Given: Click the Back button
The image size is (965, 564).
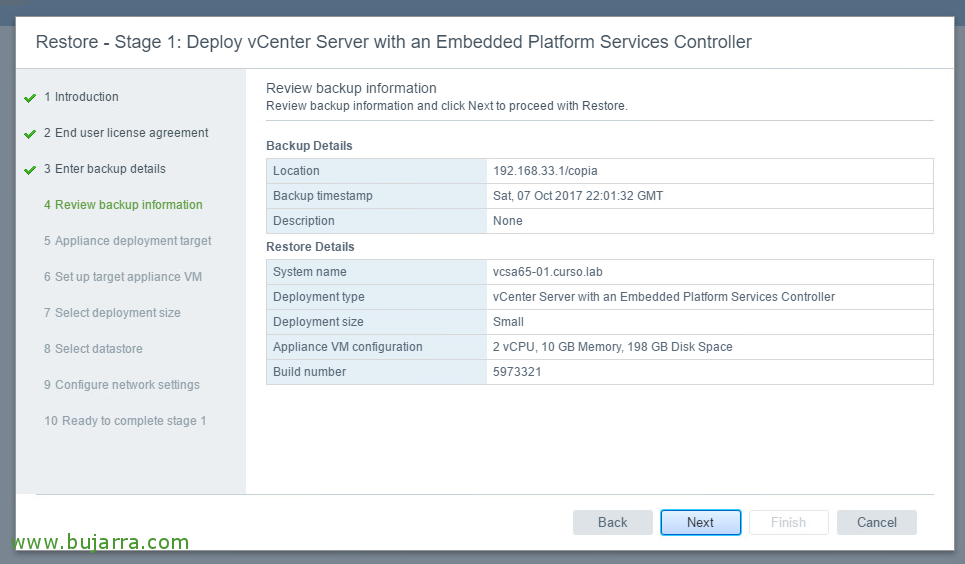Looking at the screenshot, I should coord(612,522).
